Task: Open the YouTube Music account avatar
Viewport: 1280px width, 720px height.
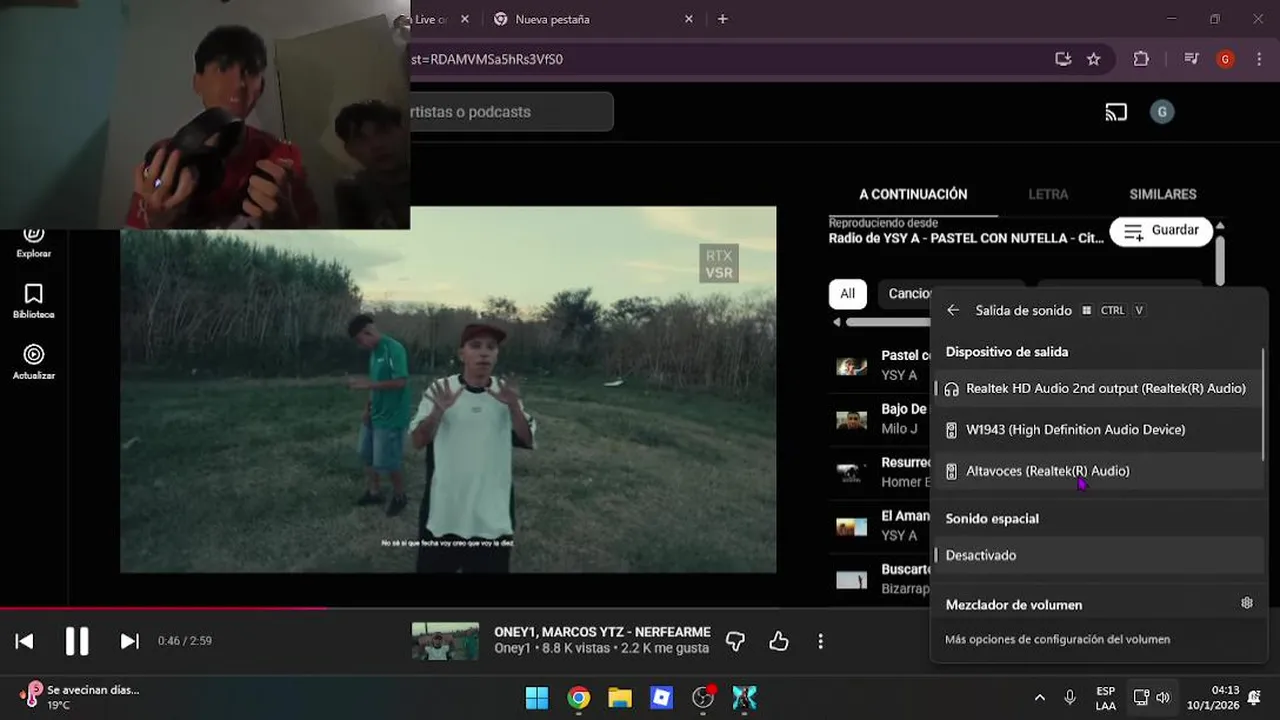Action: 1162,112
